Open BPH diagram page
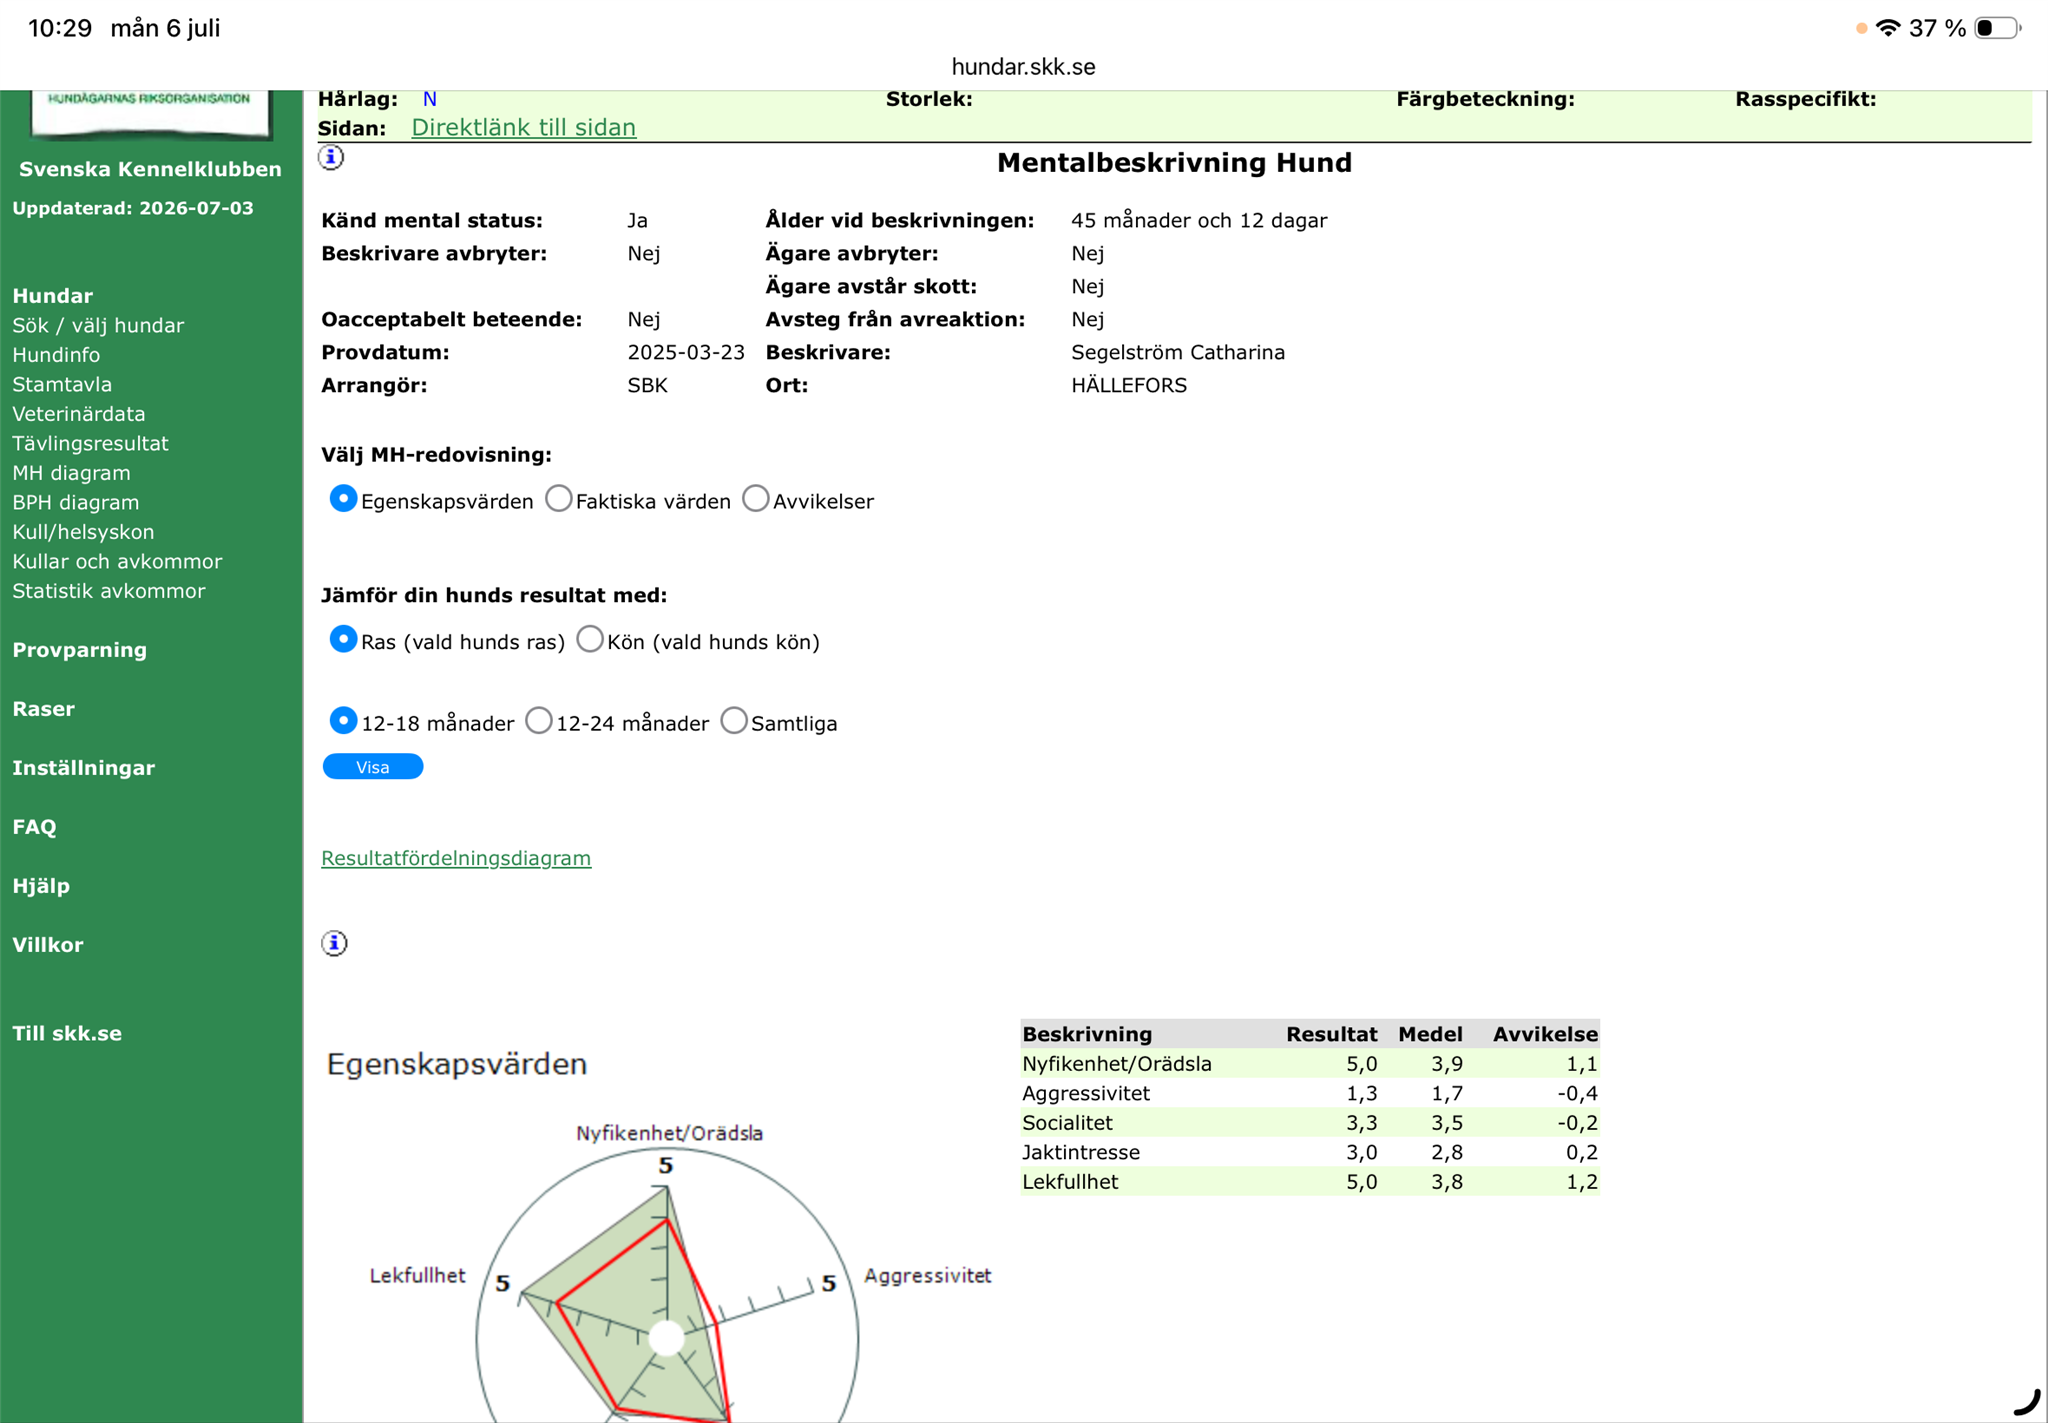 coord(76,503)
